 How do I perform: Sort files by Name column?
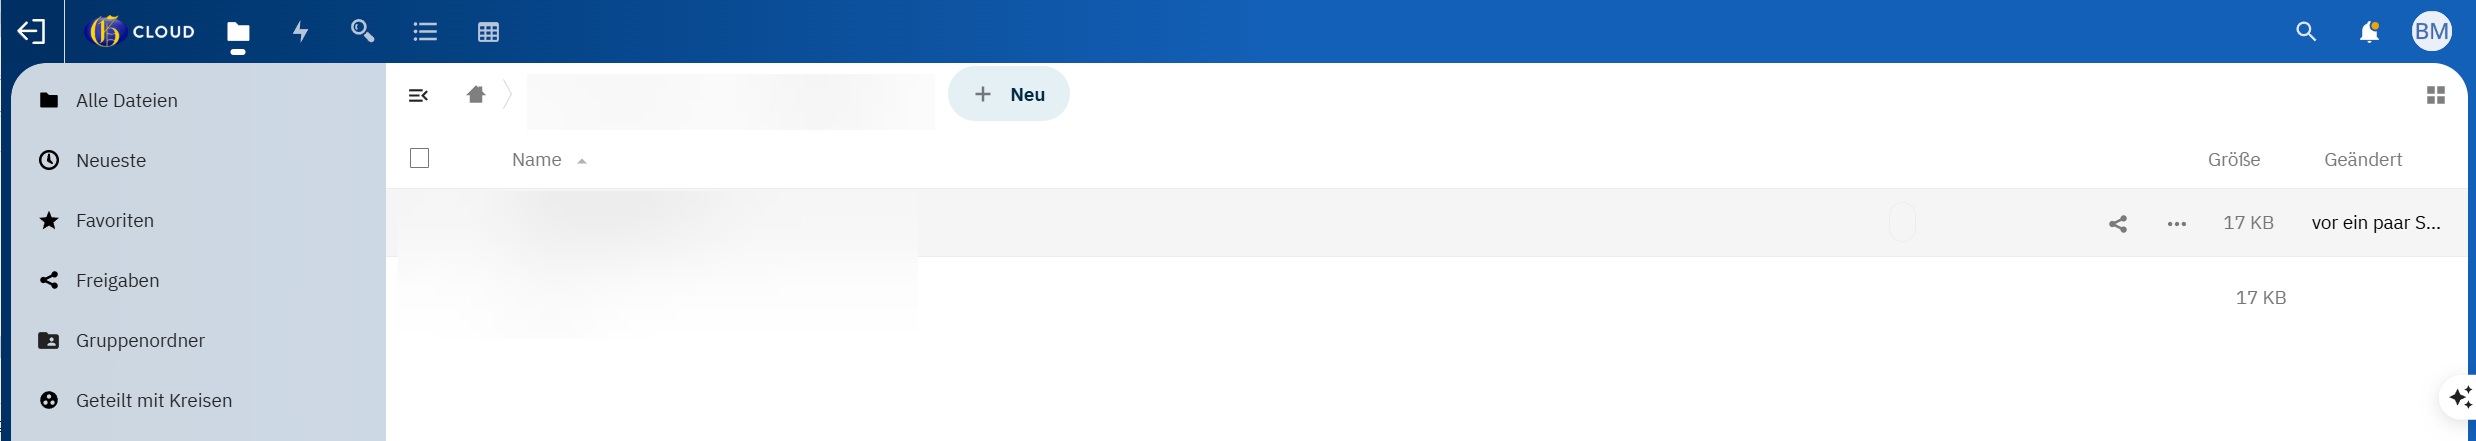(537, 160)
